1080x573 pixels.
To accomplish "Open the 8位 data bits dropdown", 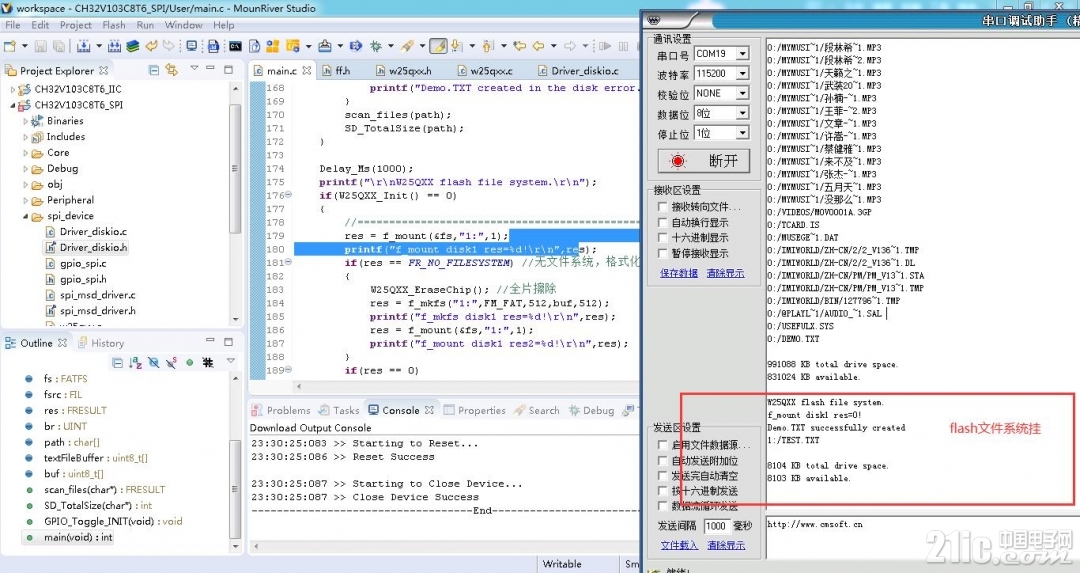I will (742, 113).
